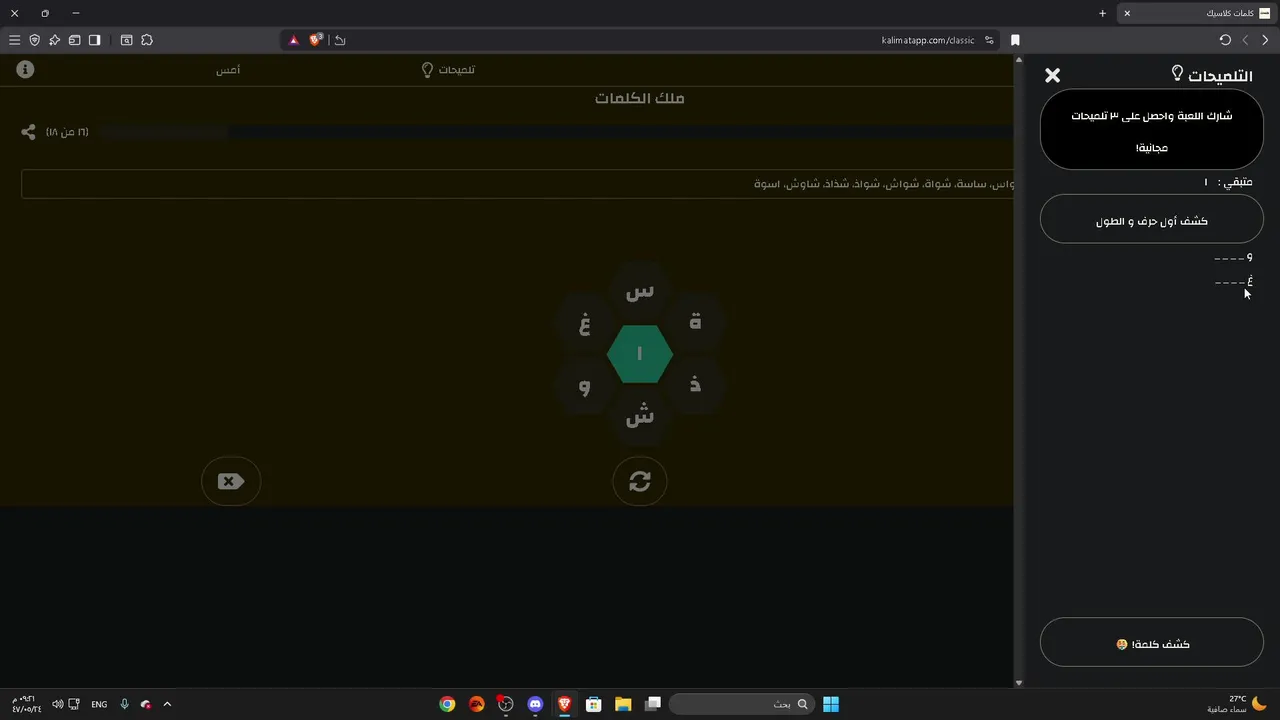Click the browser back navigation arrow
Image resolution: width=1280 pixels, height=720 pixels.
1265,40
